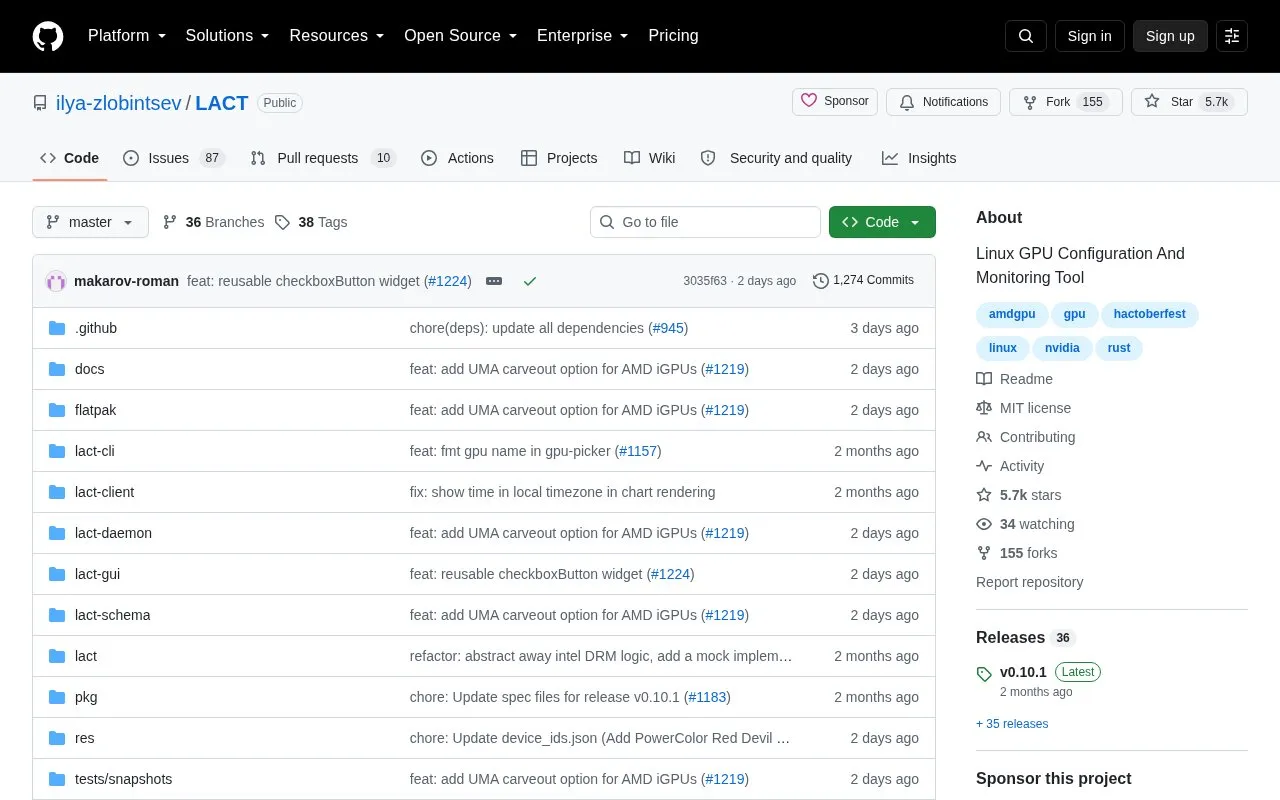Viewport: 1280px width, 800px height.
Task: Open the 38 Tags page
Action: pyautogui.click(x=311, y=222)
